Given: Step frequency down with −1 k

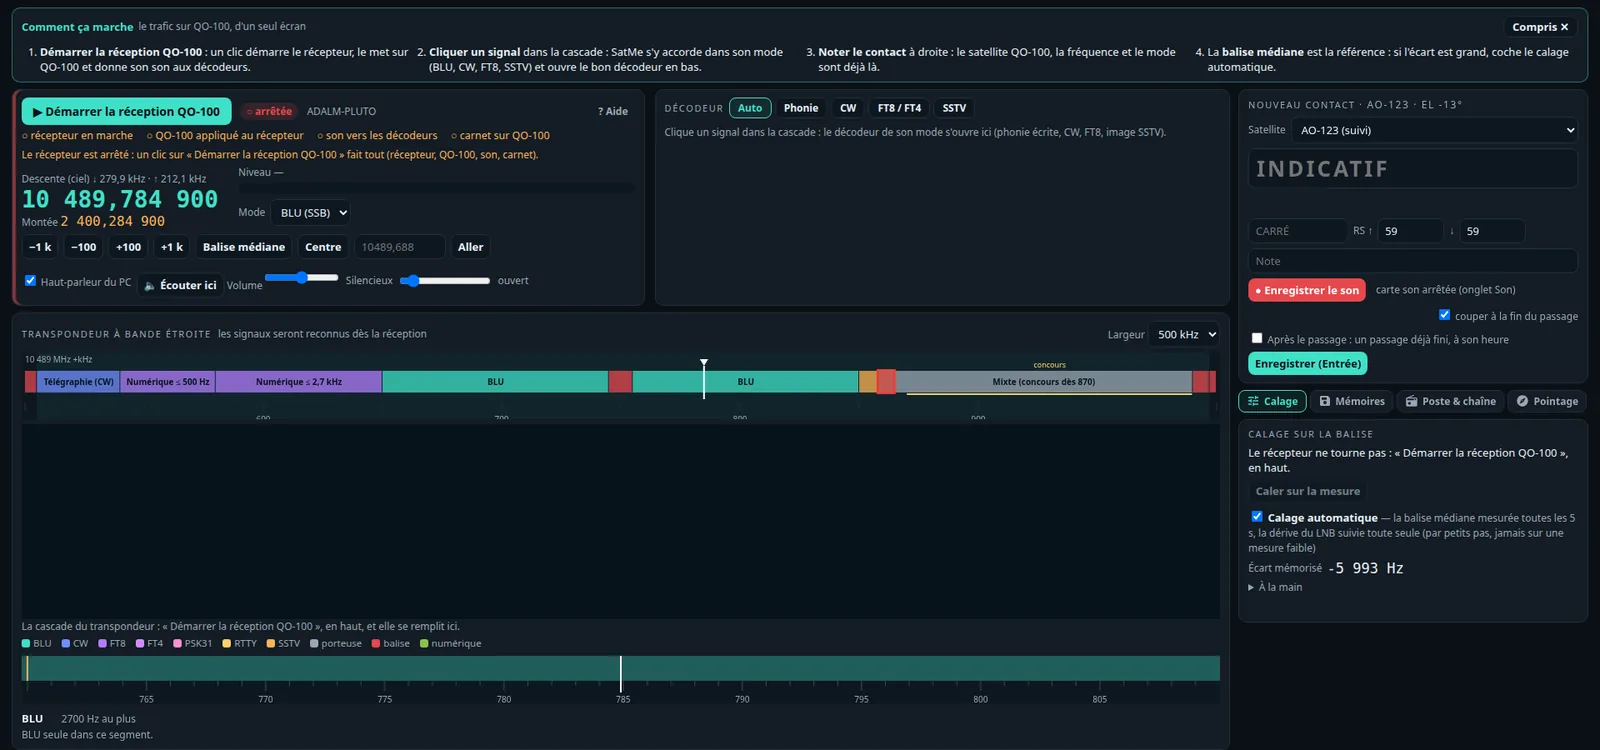Looking at the screenshot, I should [x=40, y=247].
